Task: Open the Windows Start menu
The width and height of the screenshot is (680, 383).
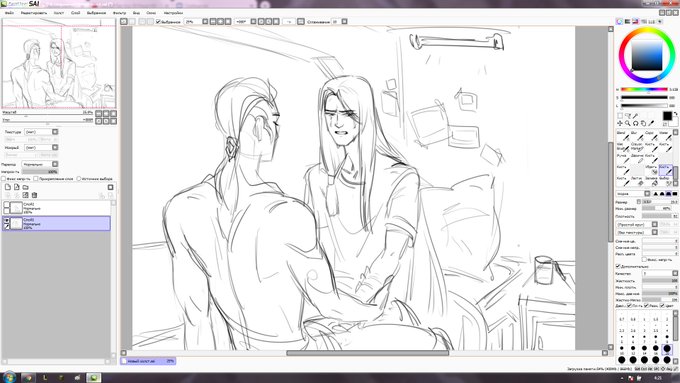Action: pyautogui.click(x=9, y=377)
